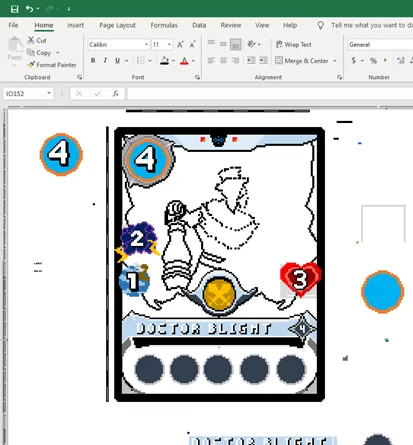The height and width of the screenshot is (445, 413).
Task: Click the Increase Indent icon
Action: coord(263,60)
